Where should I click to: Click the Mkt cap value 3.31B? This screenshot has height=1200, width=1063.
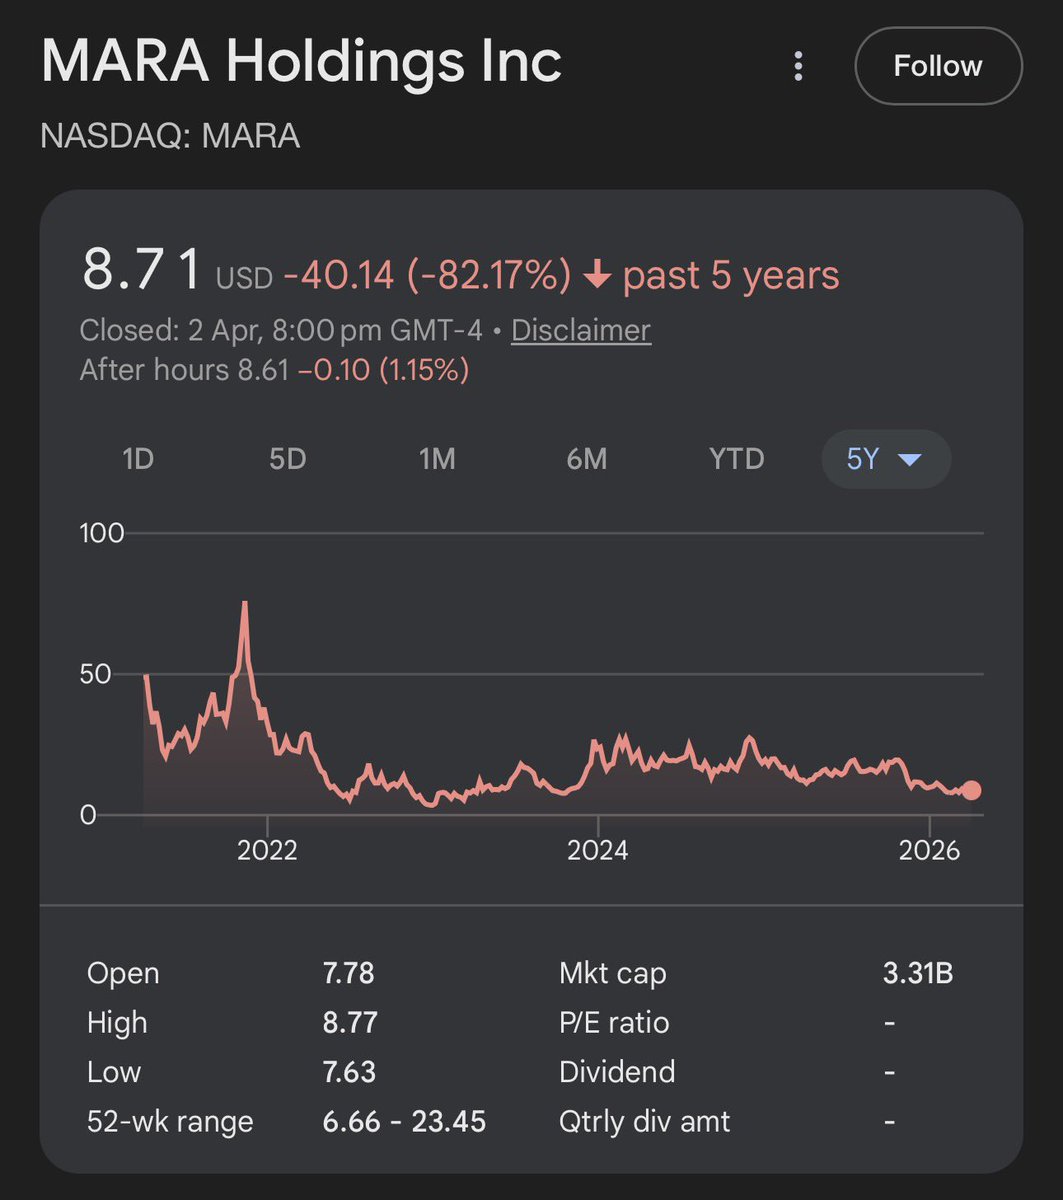918,973
